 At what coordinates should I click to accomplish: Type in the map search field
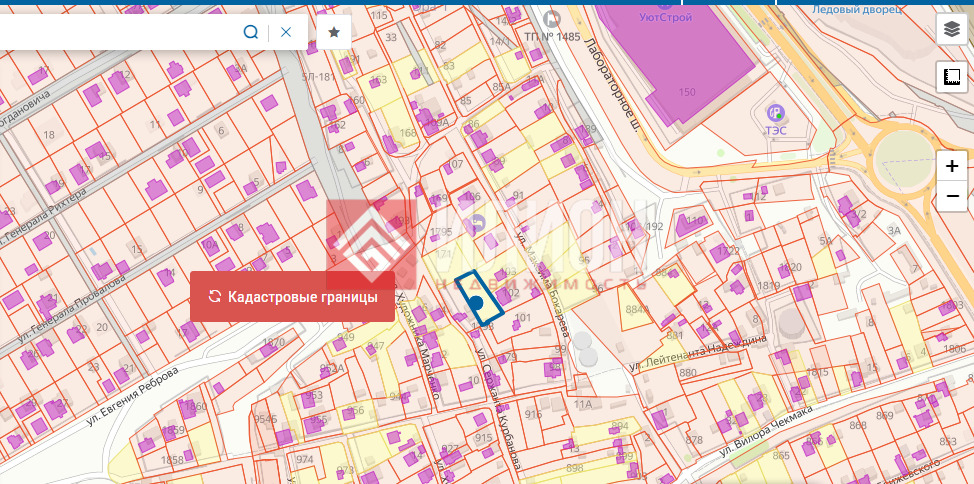point(120,32)
